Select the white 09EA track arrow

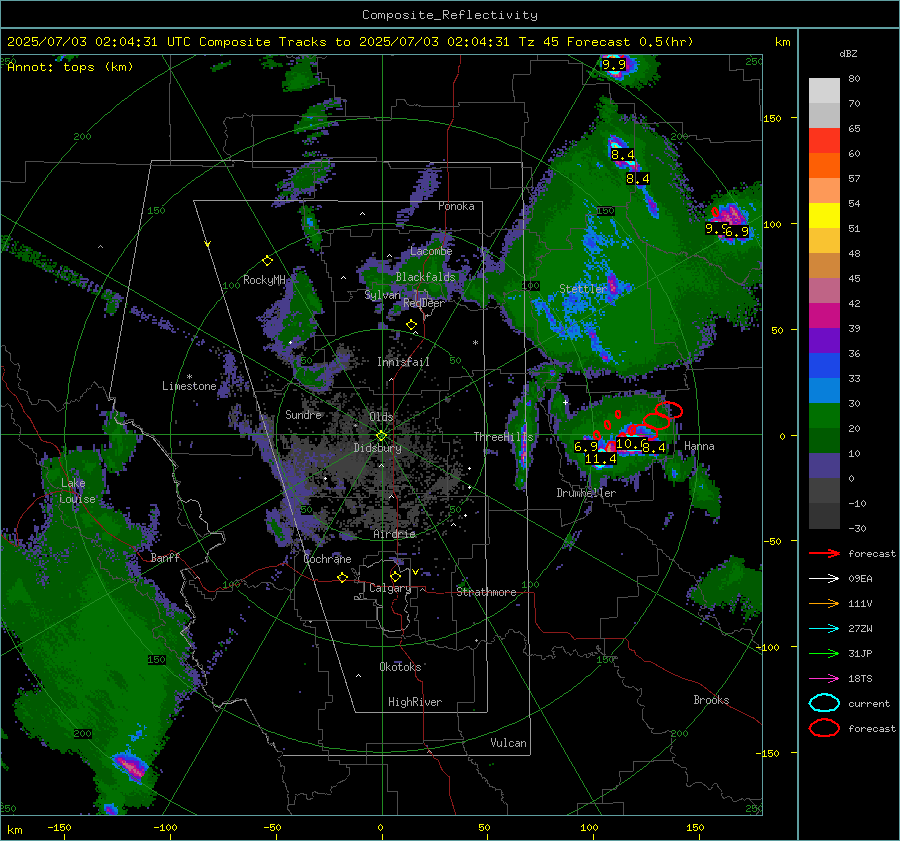tap(824, 579)
